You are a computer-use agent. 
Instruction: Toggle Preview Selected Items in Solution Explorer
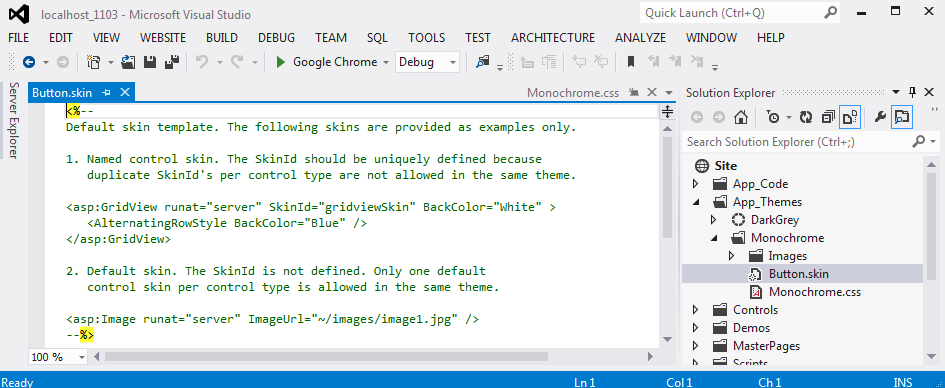pos(902,117)
